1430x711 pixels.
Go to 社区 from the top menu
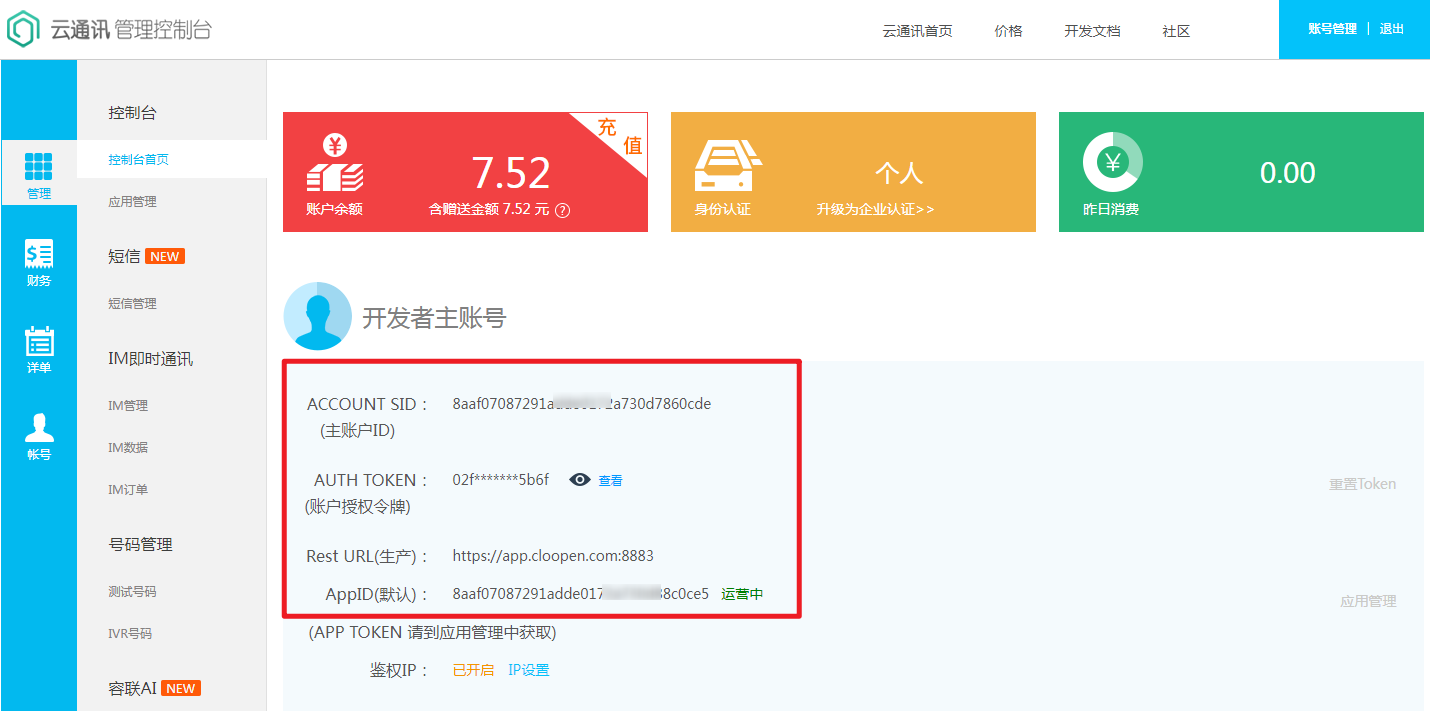[x=1175, y=31]
